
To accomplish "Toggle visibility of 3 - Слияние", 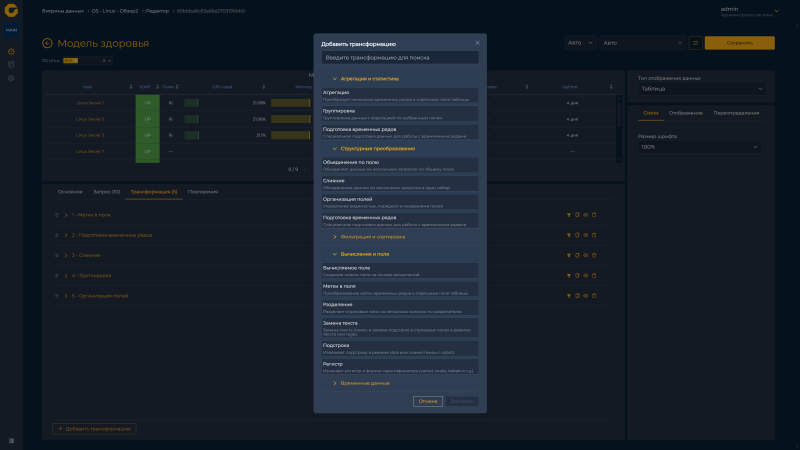I will [x=586, y=255].
